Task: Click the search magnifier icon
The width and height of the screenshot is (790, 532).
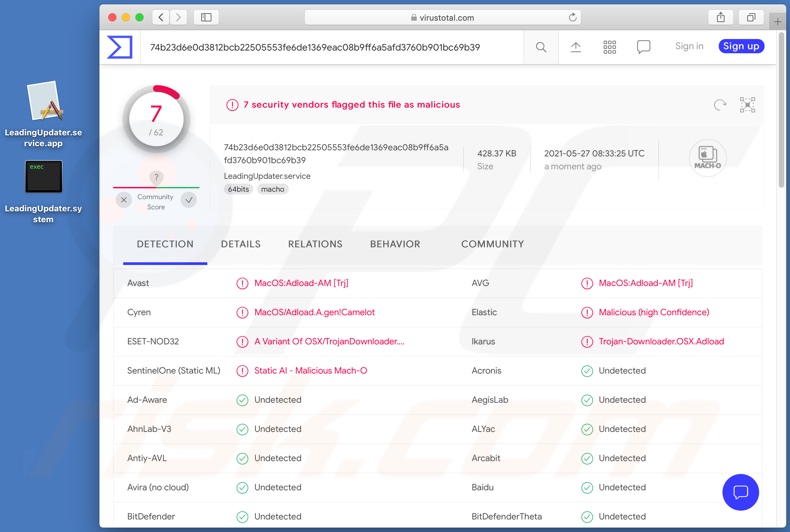Action: (541, 47)
